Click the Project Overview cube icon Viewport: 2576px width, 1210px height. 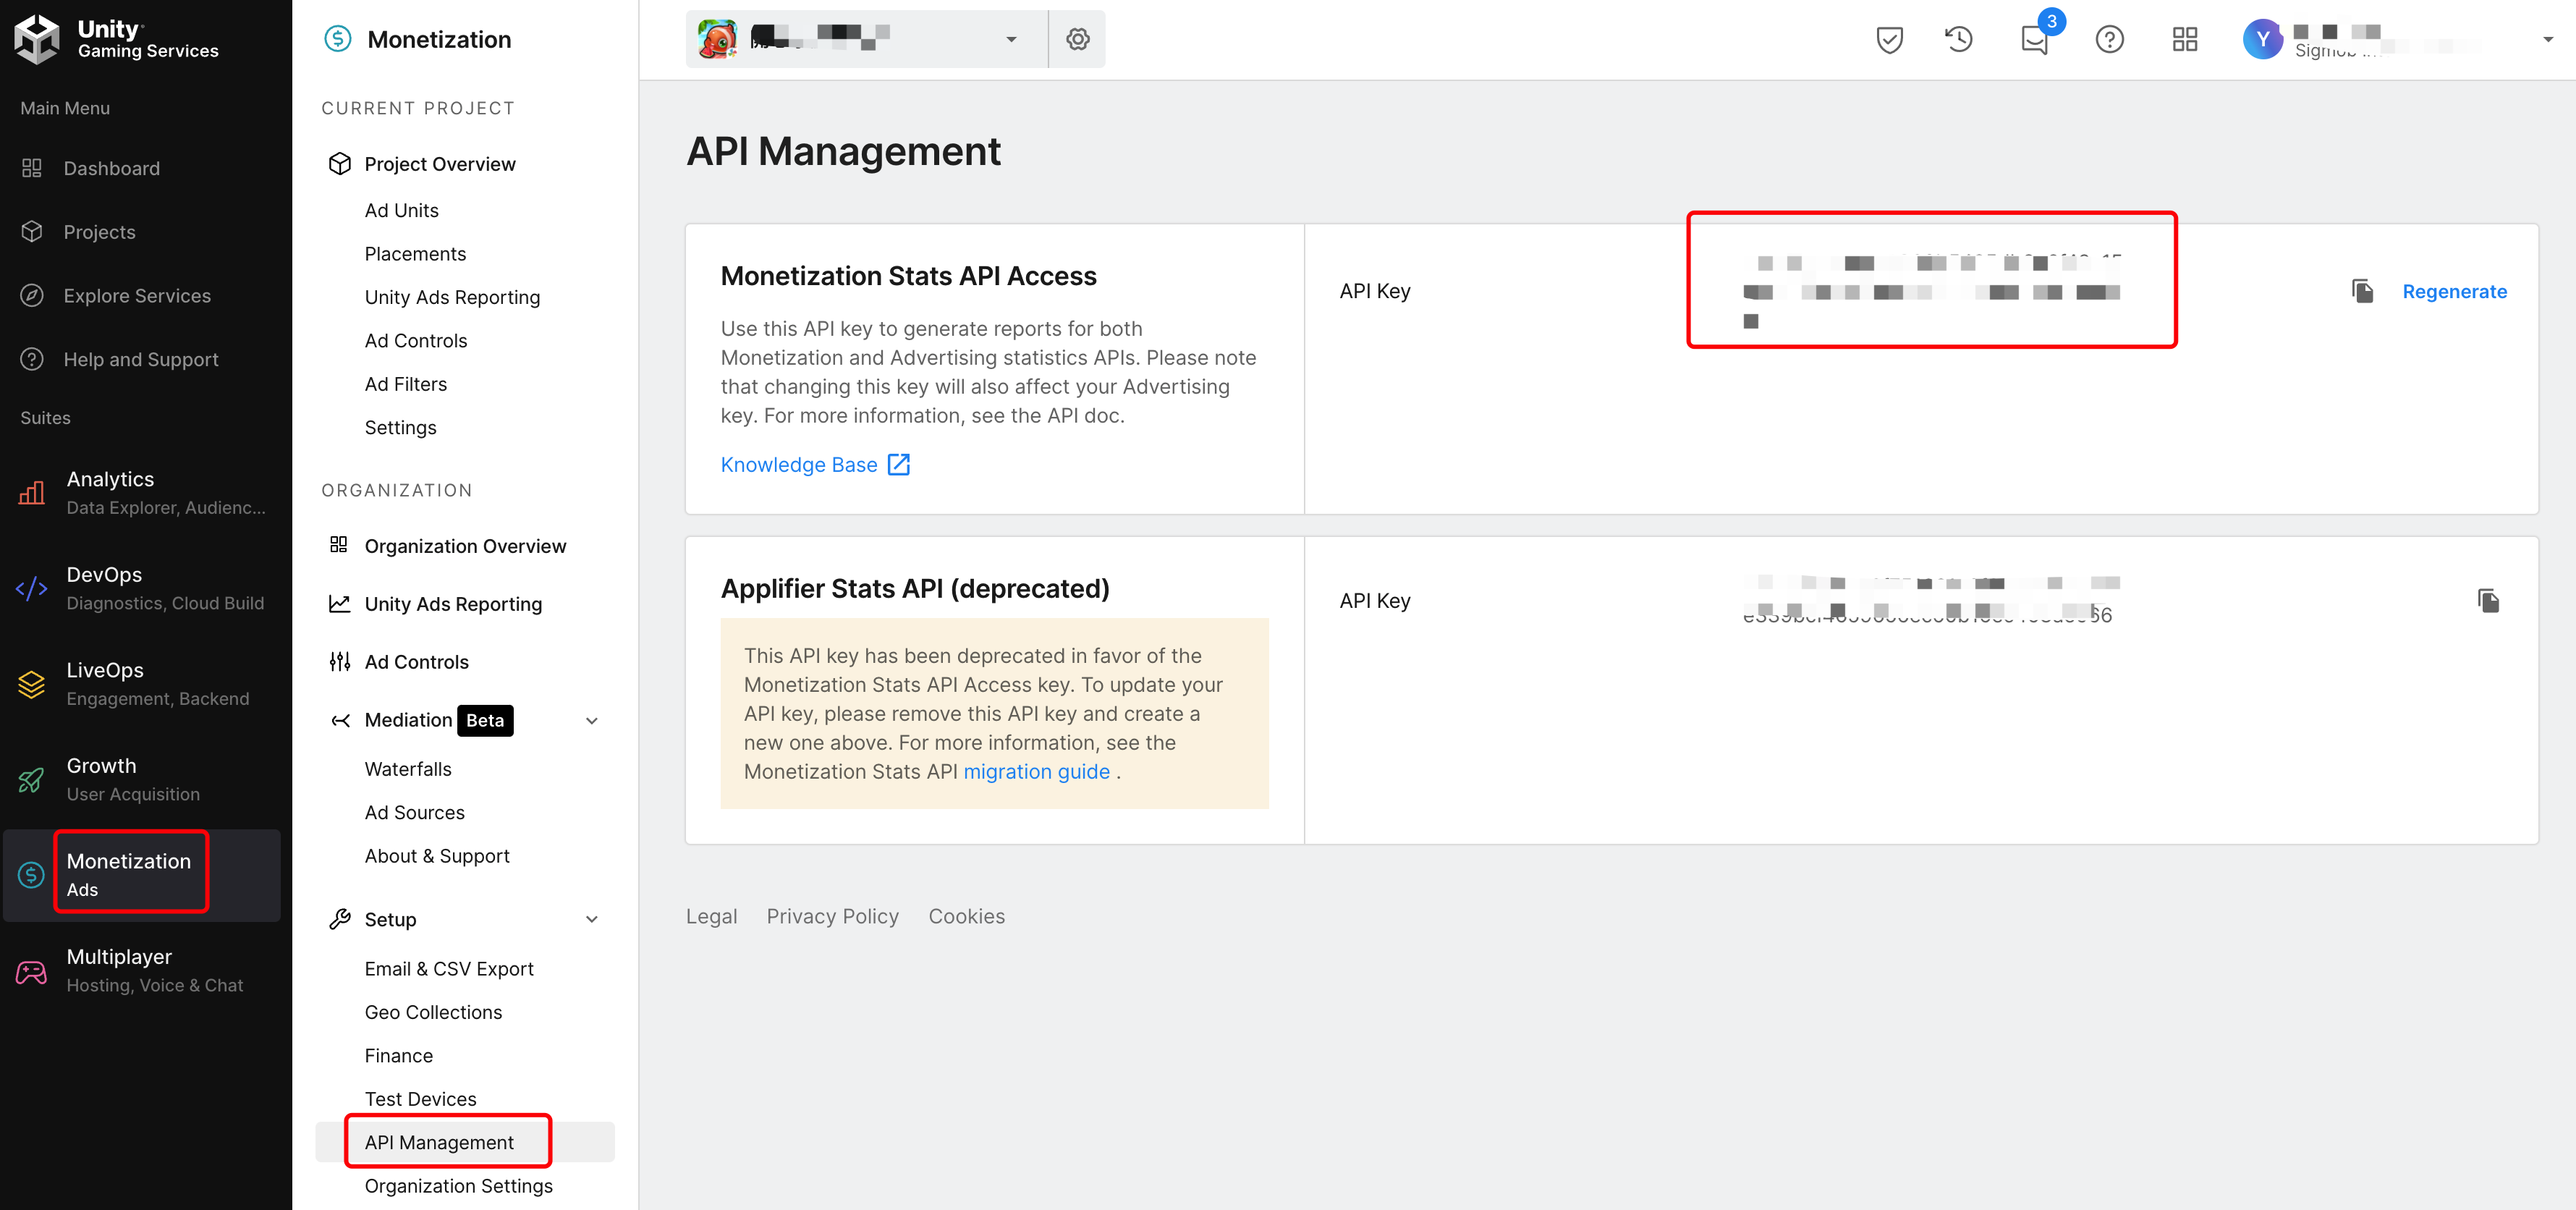click(340, 164)
